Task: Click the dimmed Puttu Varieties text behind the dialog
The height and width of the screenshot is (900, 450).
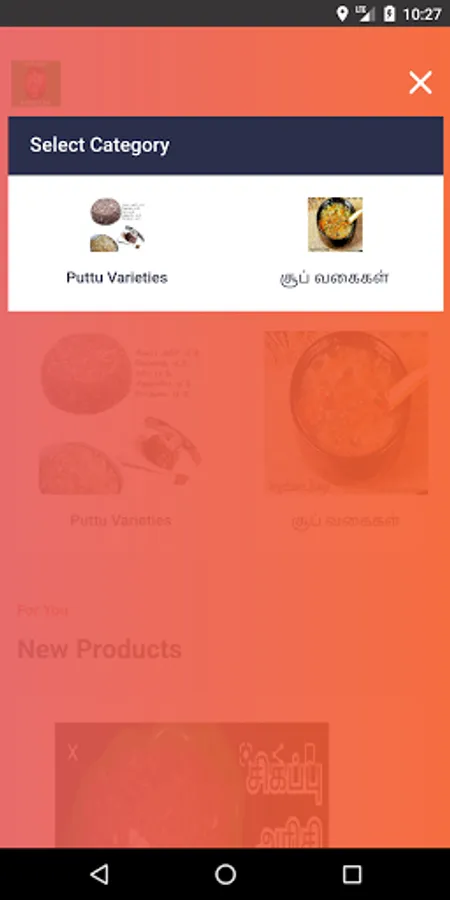Action: coord(121,521)
